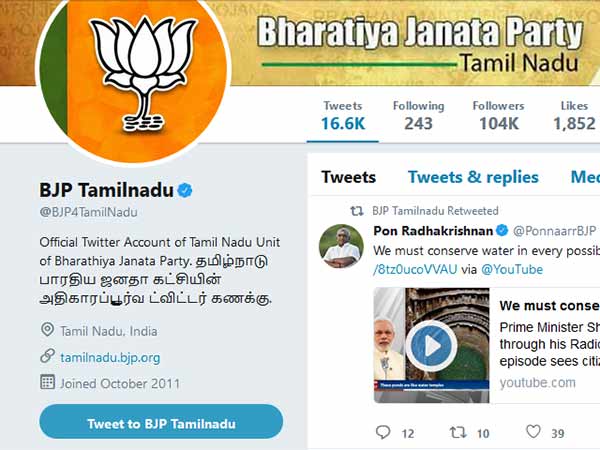Switch to Tweets & replies tab
The width and height of the screenshot is (600, 450).
473,177
